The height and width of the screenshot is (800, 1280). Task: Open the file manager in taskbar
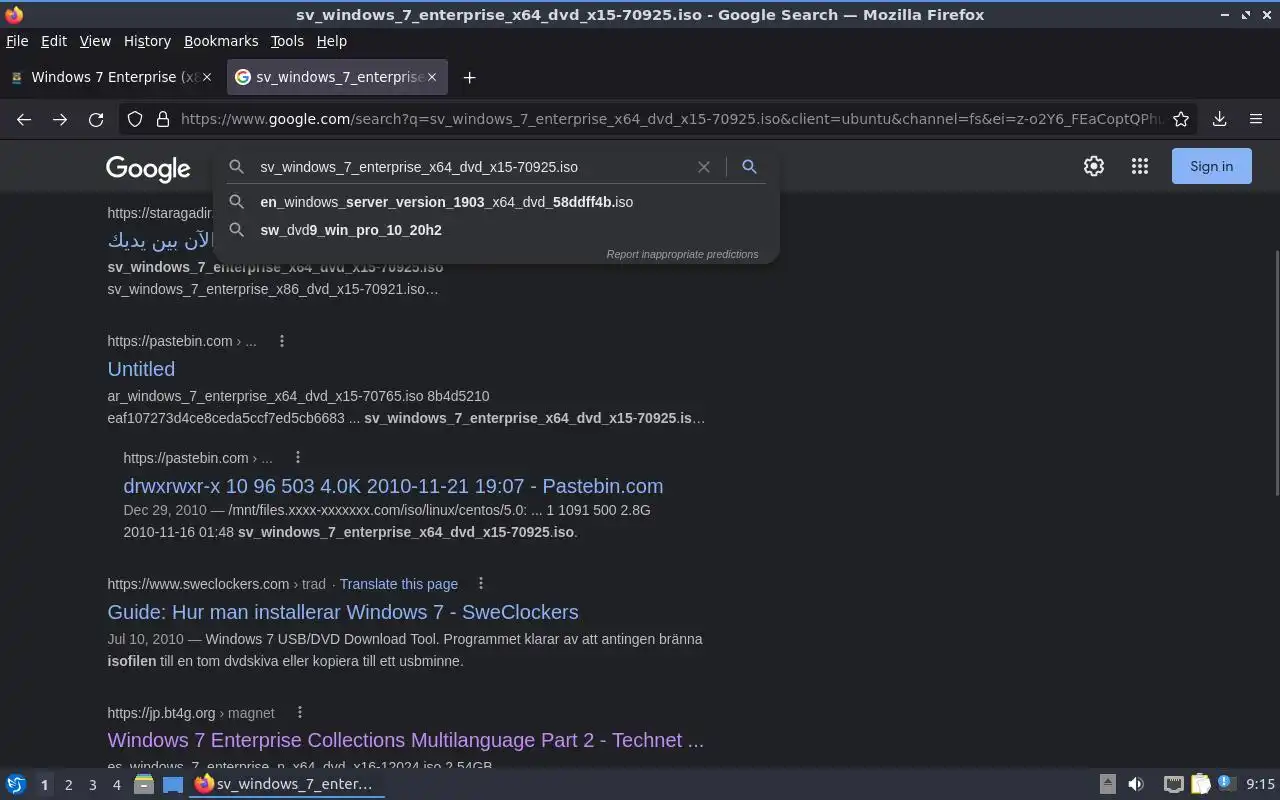tap(143, 784)
